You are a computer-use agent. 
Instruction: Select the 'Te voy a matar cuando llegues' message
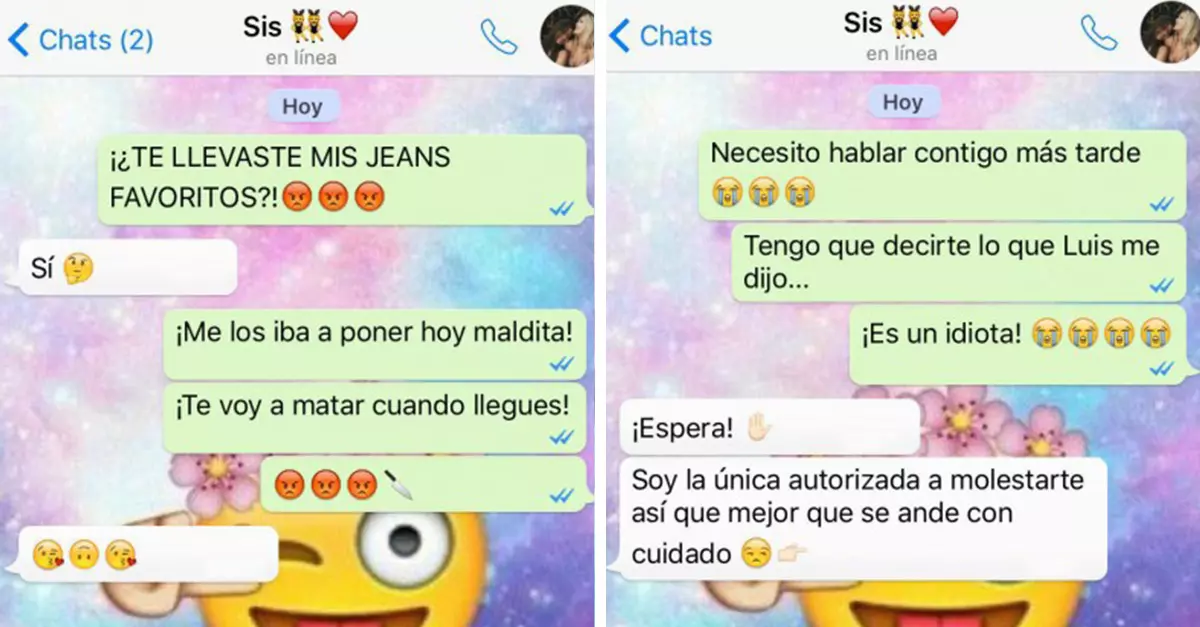point(376,417)
